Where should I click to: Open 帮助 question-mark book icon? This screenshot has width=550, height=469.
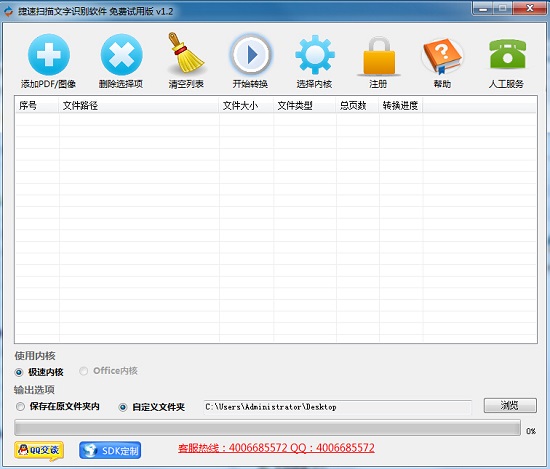click(x=442, y=56)
